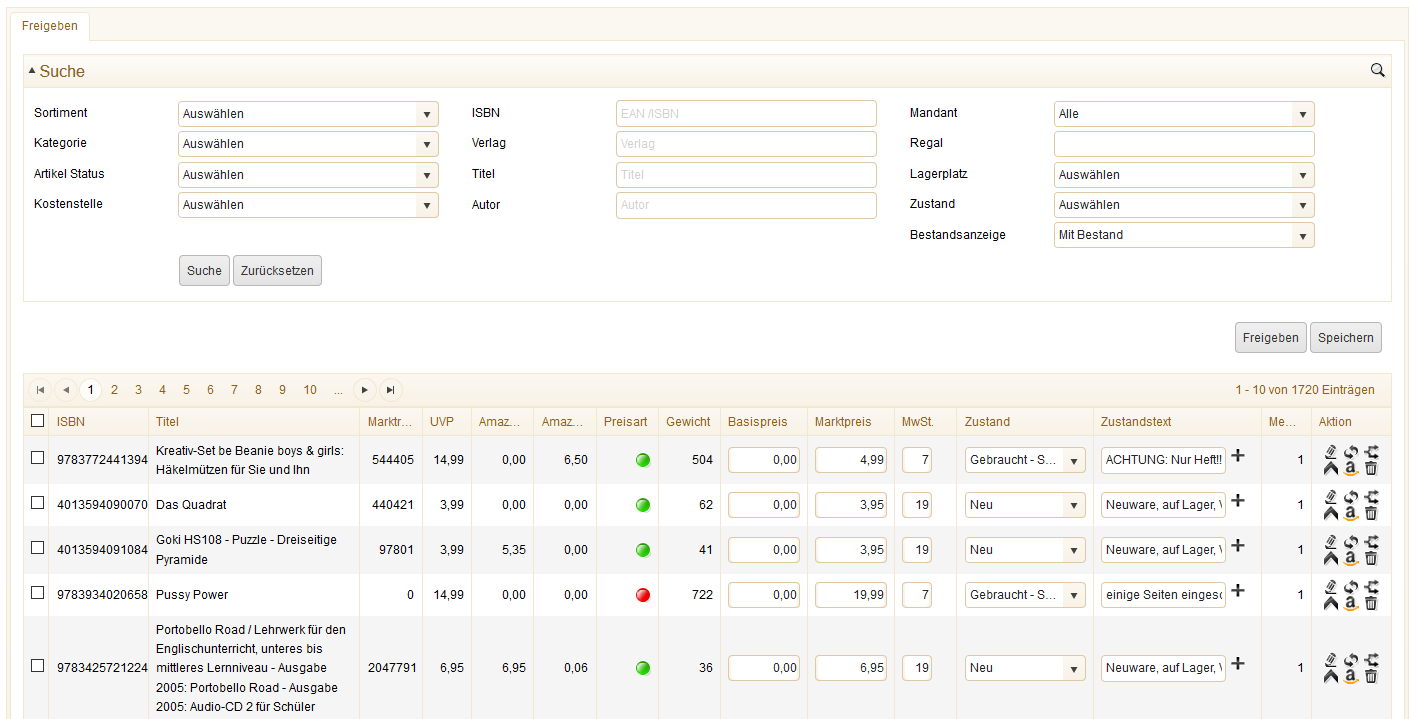Go to next page with pagination arrow

[365, 390]
